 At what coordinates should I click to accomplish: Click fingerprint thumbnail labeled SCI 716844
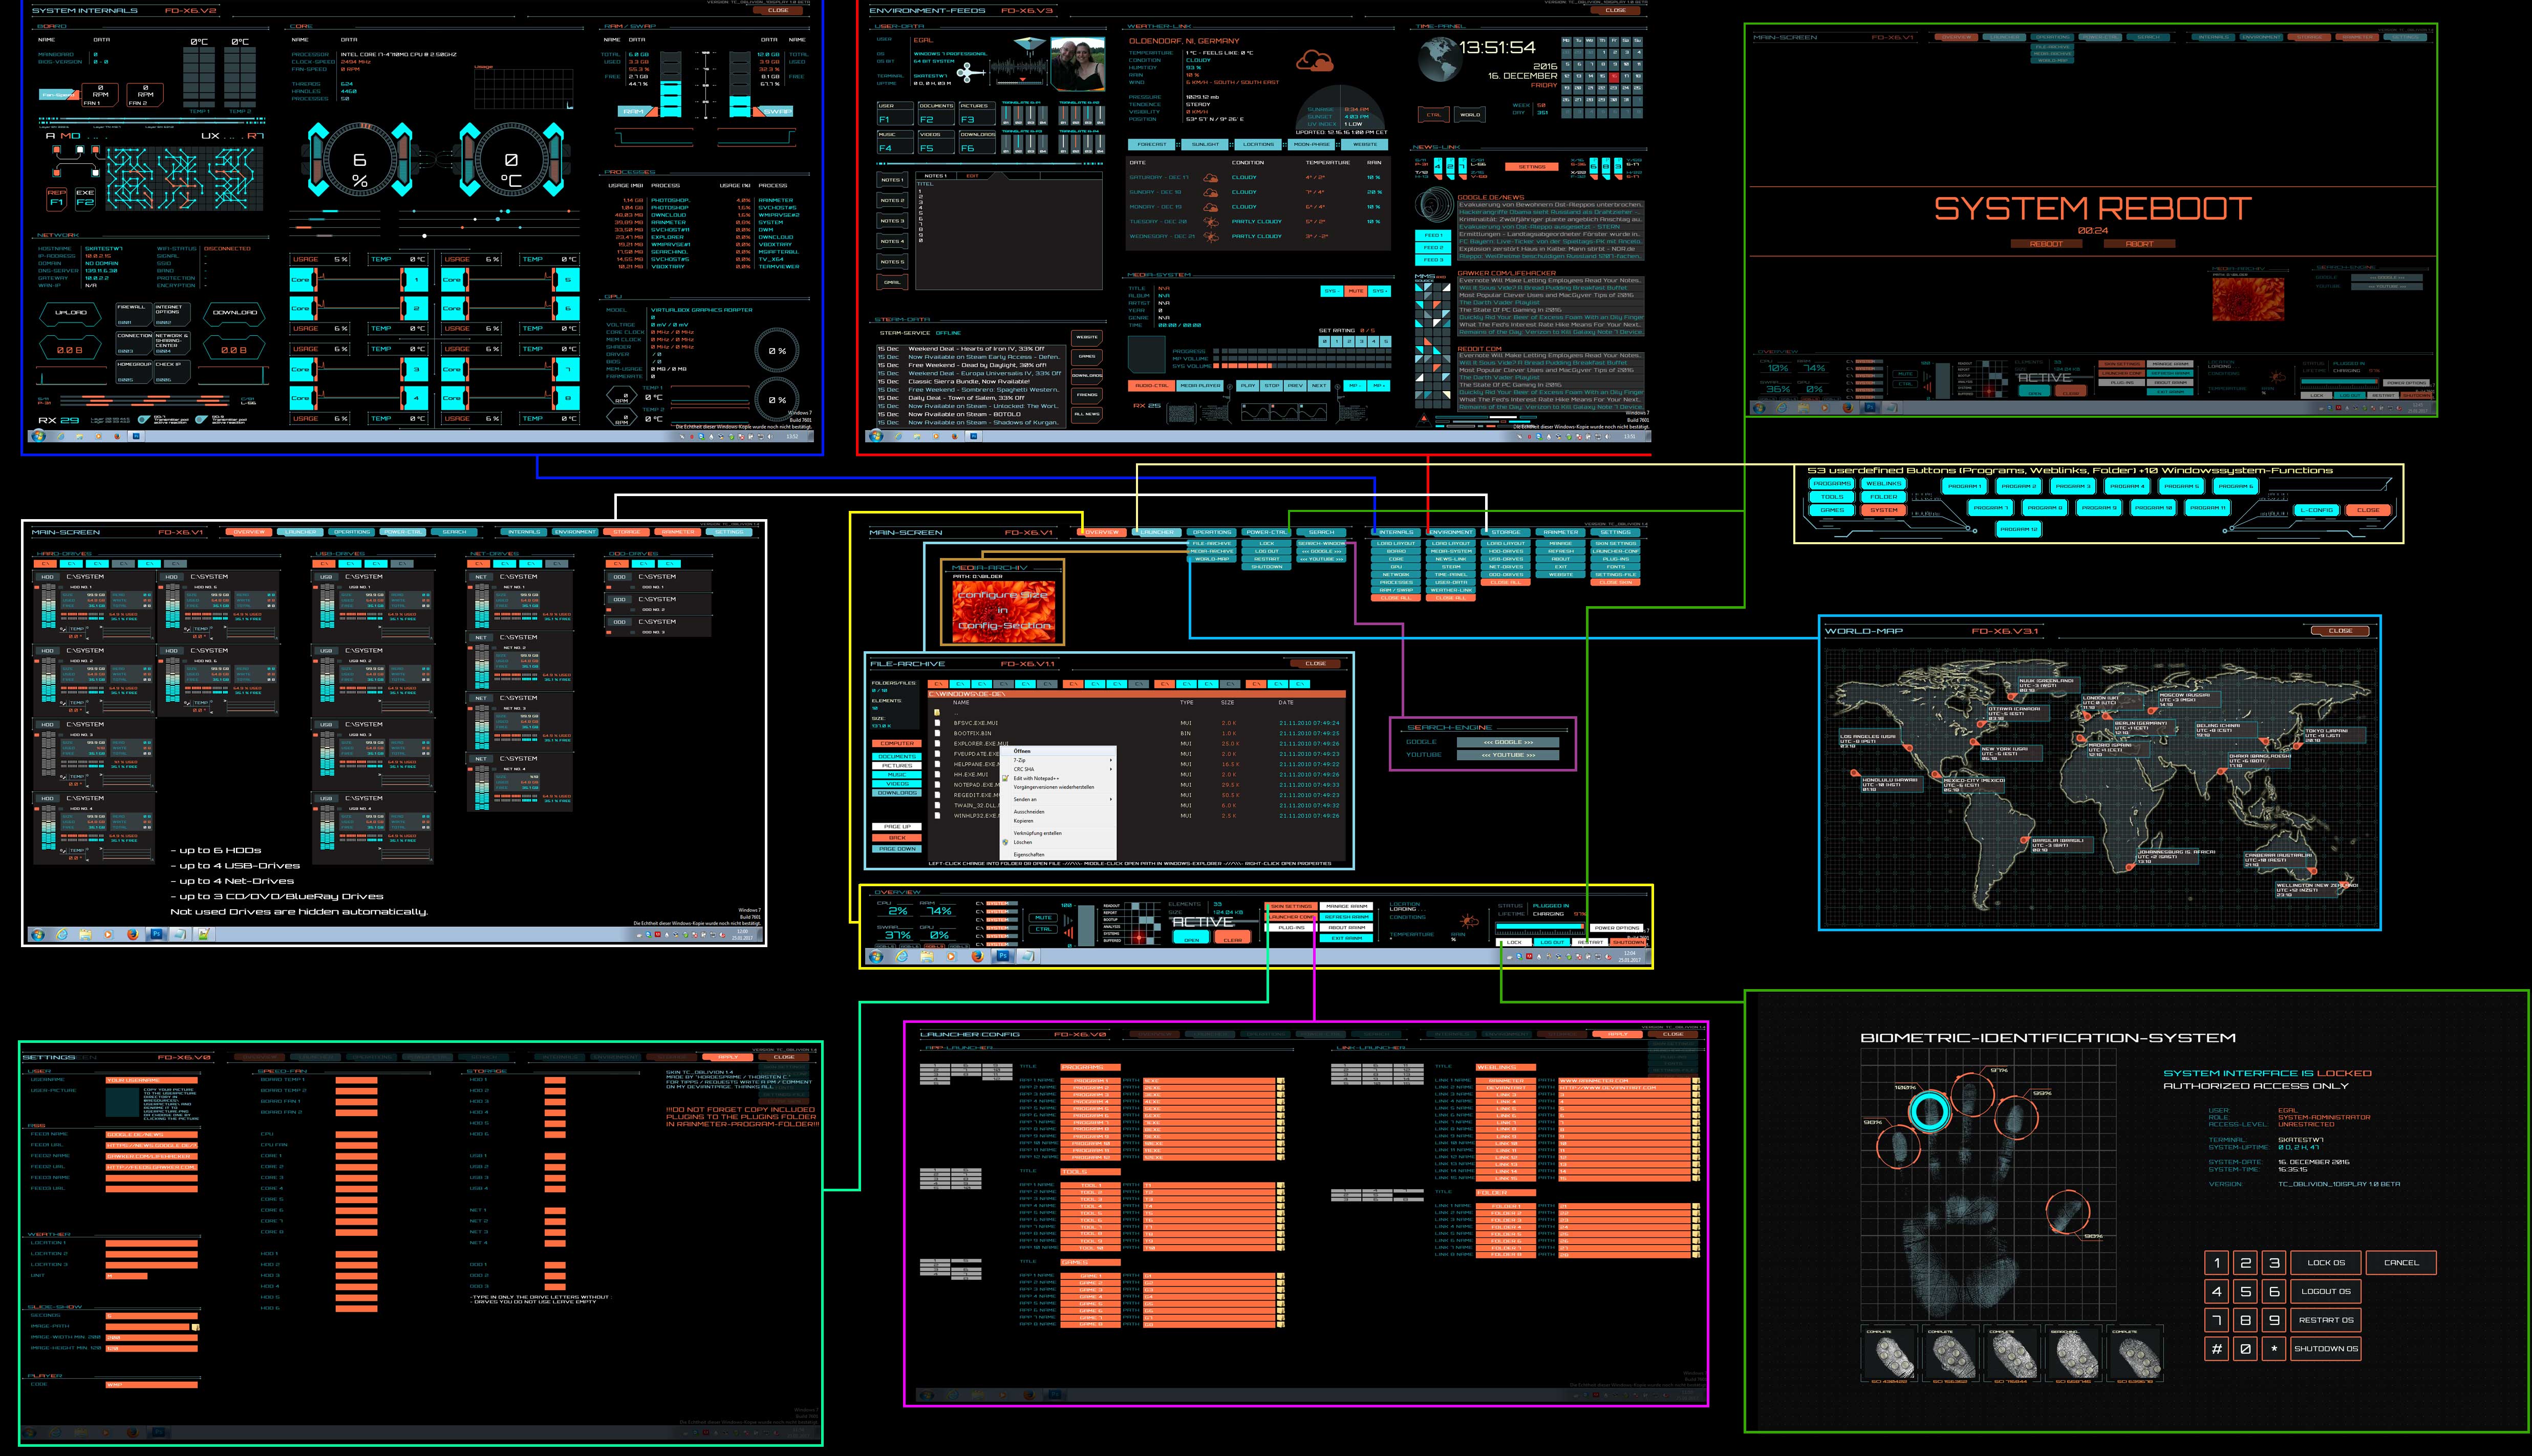click(2013, 1354)
